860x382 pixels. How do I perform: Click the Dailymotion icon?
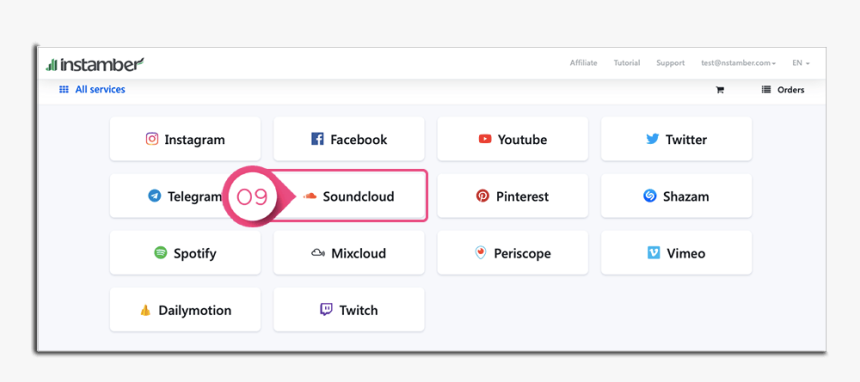145,310
